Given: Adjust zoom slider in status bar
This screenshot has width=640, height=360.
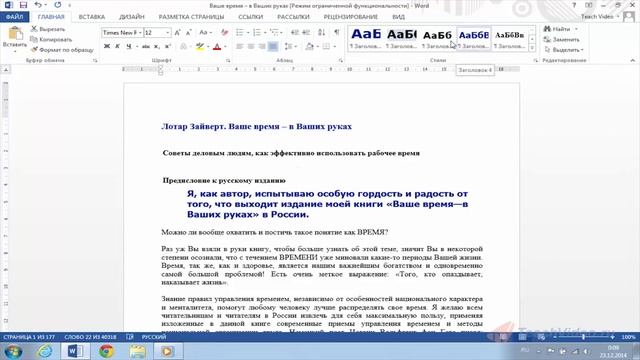Looking at the screenshot, I should [x=584, y=337].
